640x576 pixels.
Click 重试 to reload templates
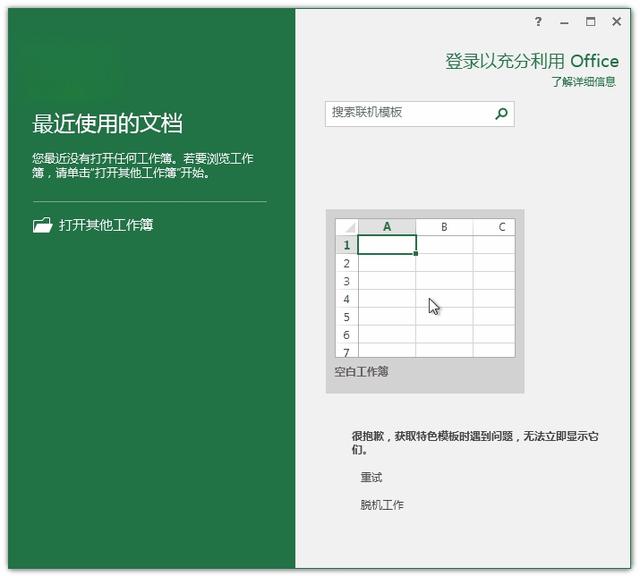[371, 477]
